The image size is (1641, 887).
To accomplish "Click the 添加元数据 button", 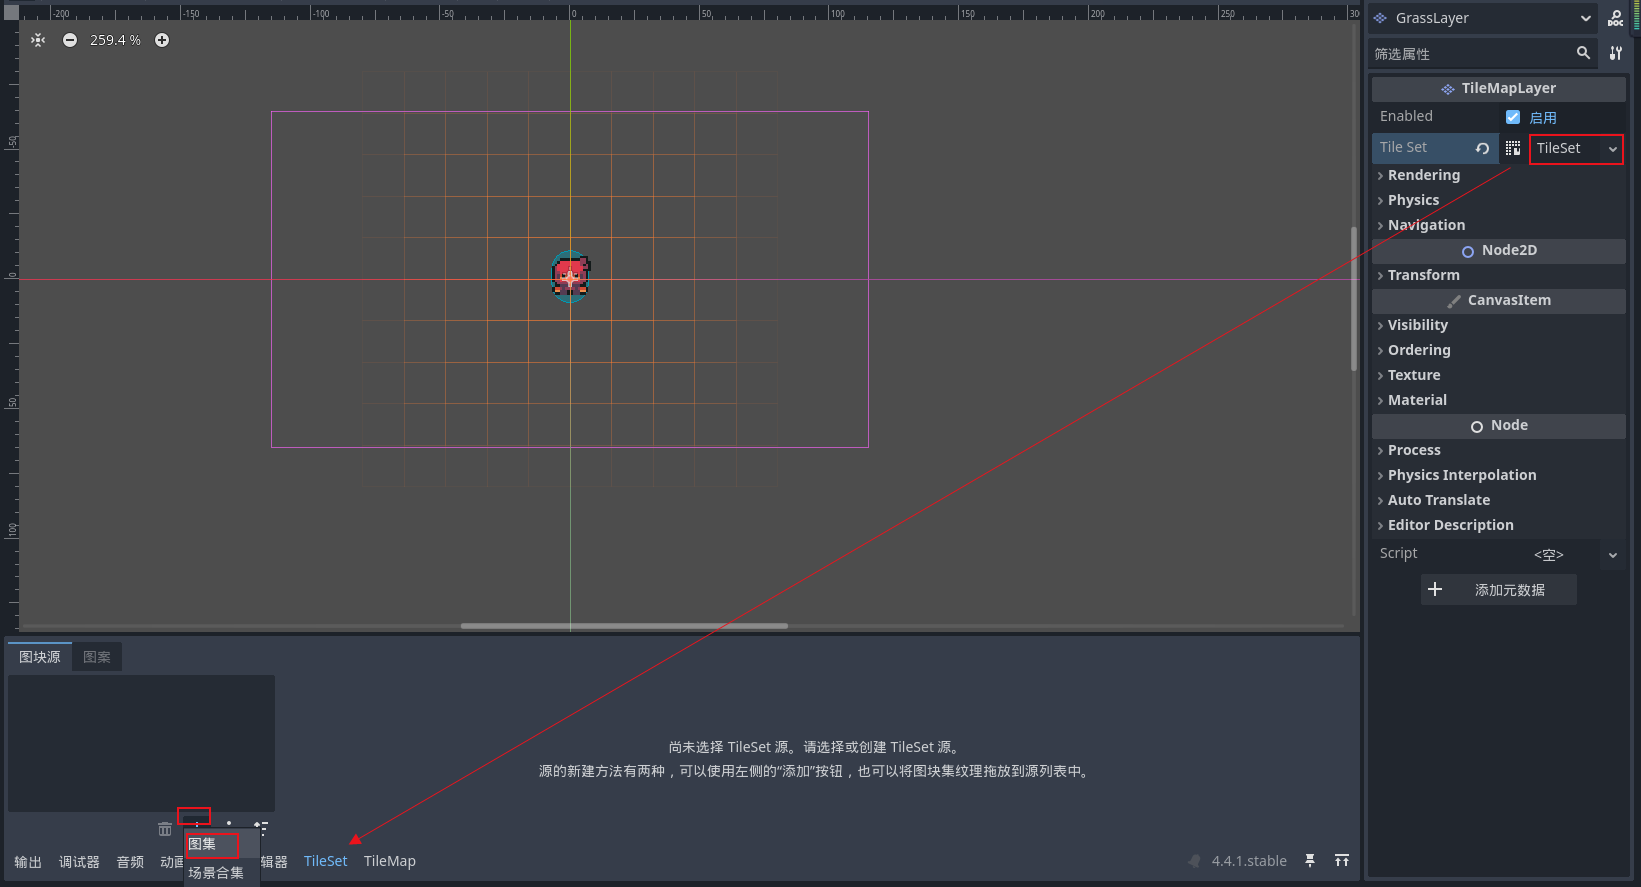I will pos(1499,590).
